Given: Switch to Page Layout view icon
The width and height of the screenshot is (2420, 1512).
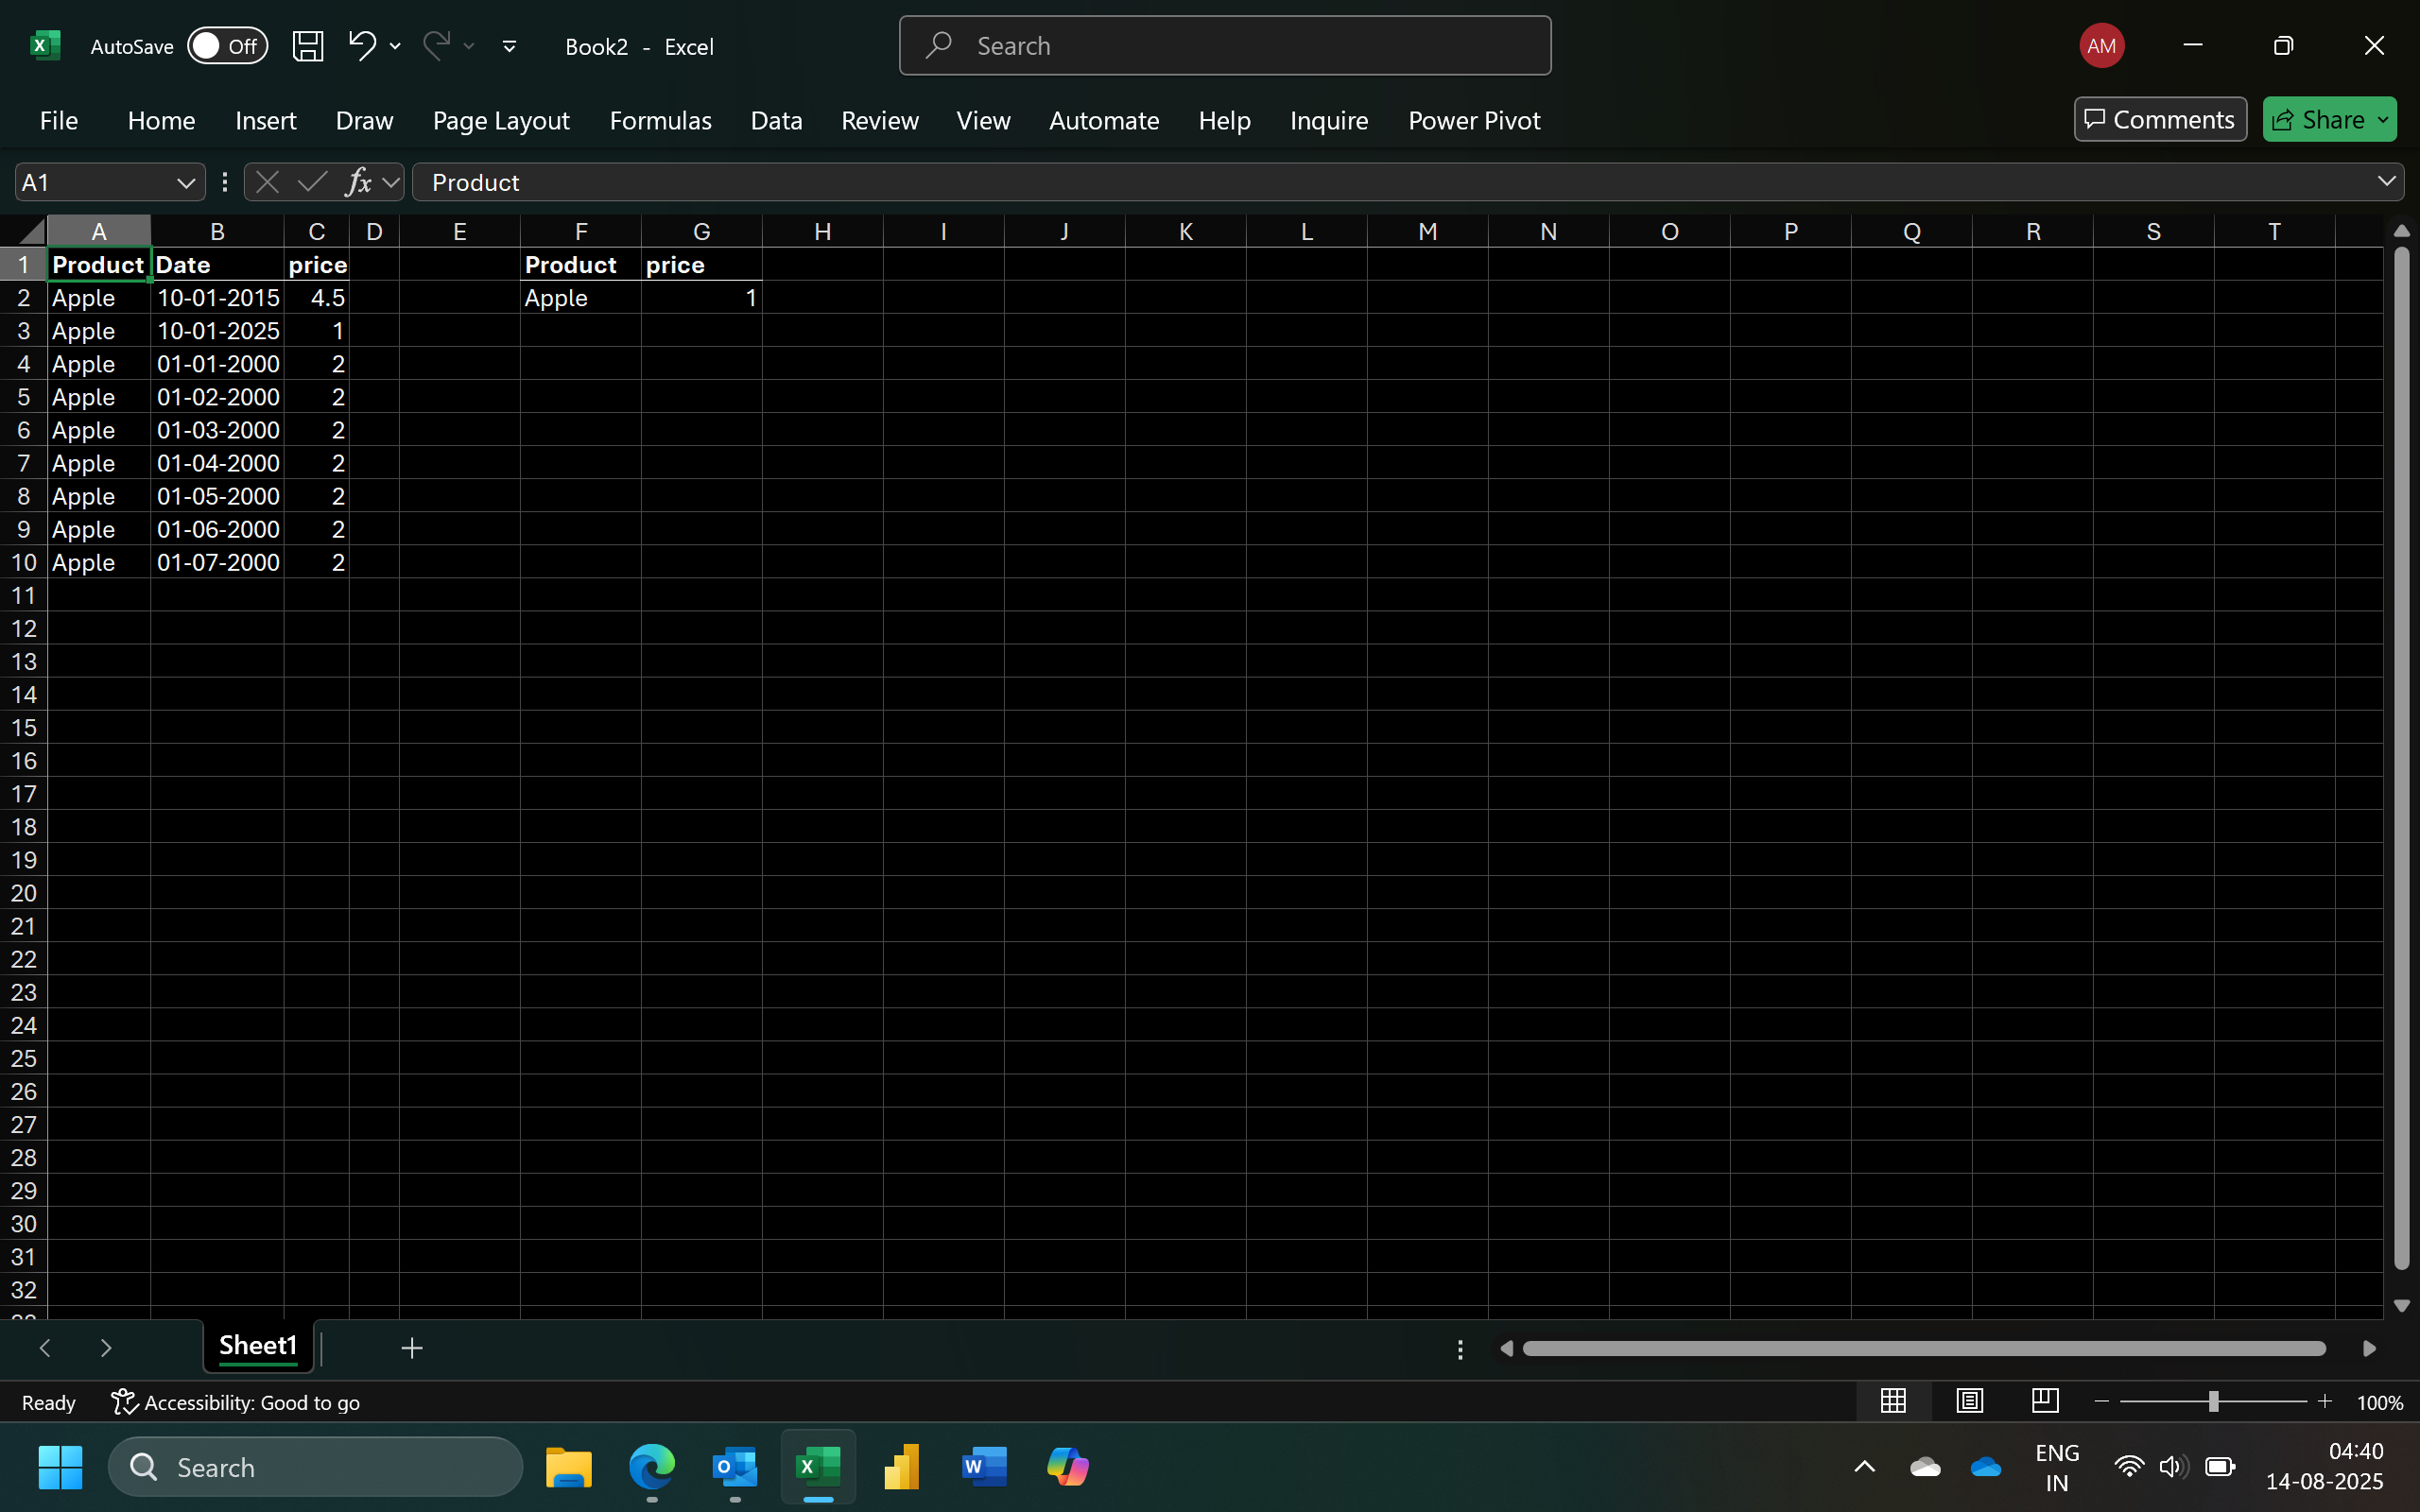Looking at the screenshot, I should (x=1969, y=1401).
